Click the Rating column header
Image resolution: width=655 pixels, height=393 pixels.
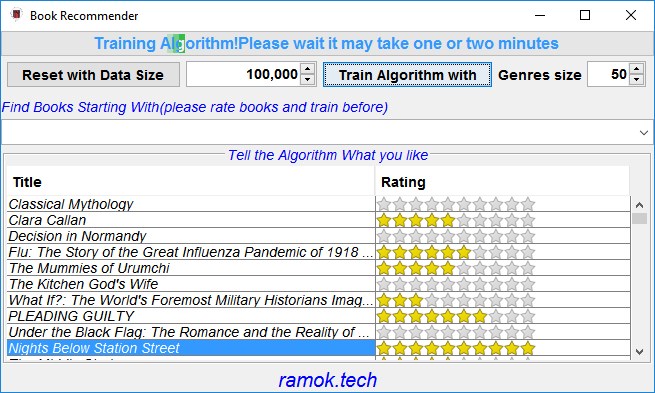pyautogui.click(x=502, y=182)
